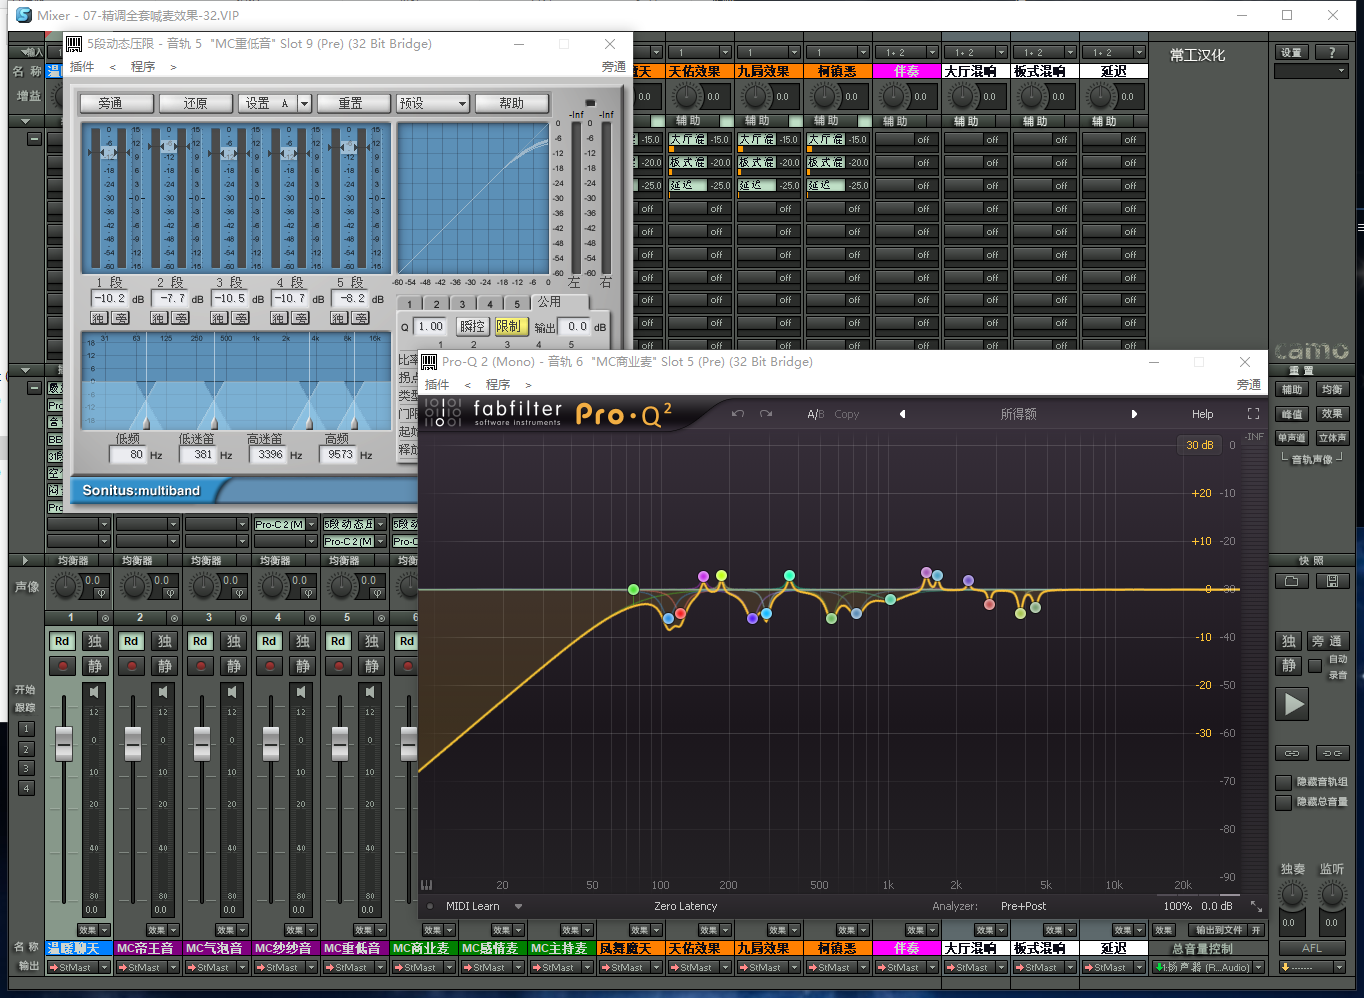The width and height of the screenshot is (1364, 998).
Task: Open 程序 menu in the Pro-Q 2 window
Action: (498, 385)
